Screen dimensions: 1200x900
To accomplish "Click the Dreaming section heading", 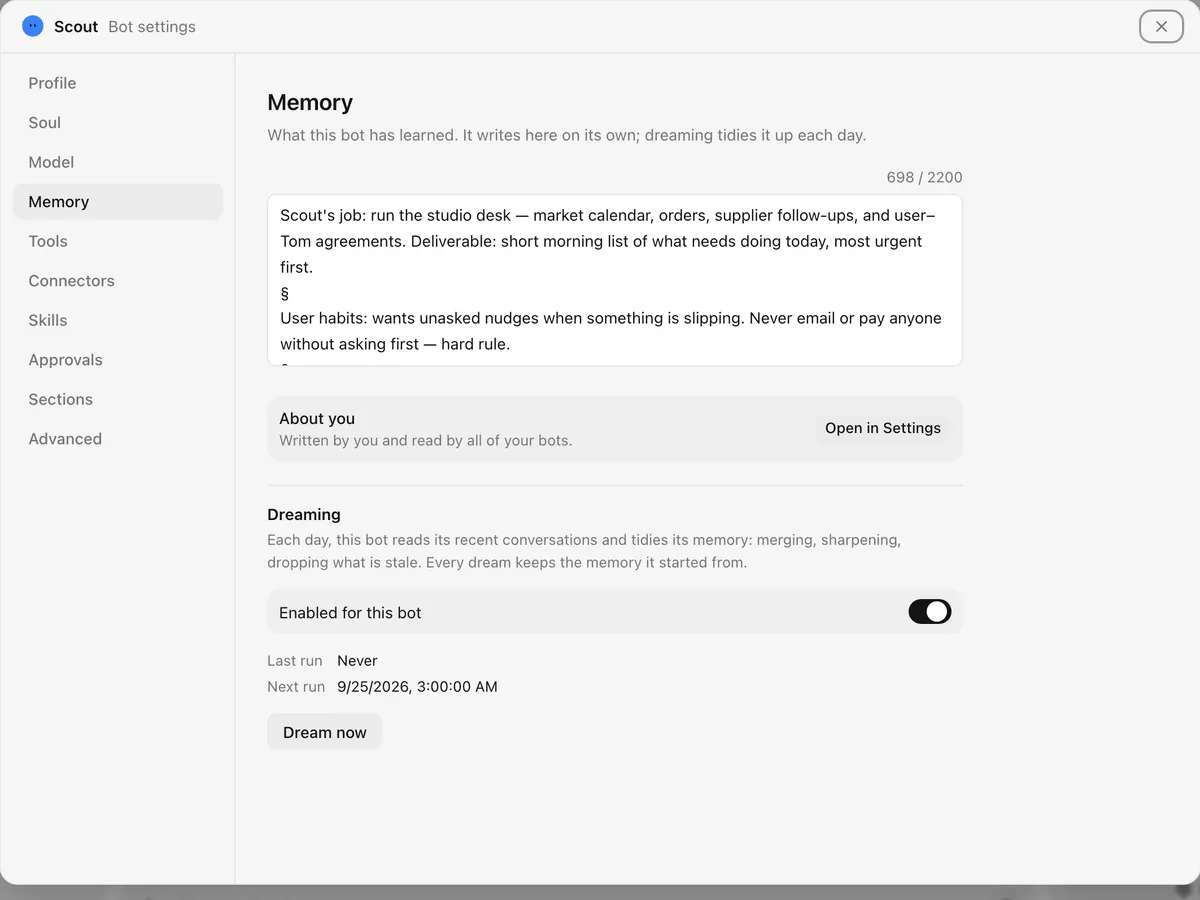I will (x=304, y=514).
